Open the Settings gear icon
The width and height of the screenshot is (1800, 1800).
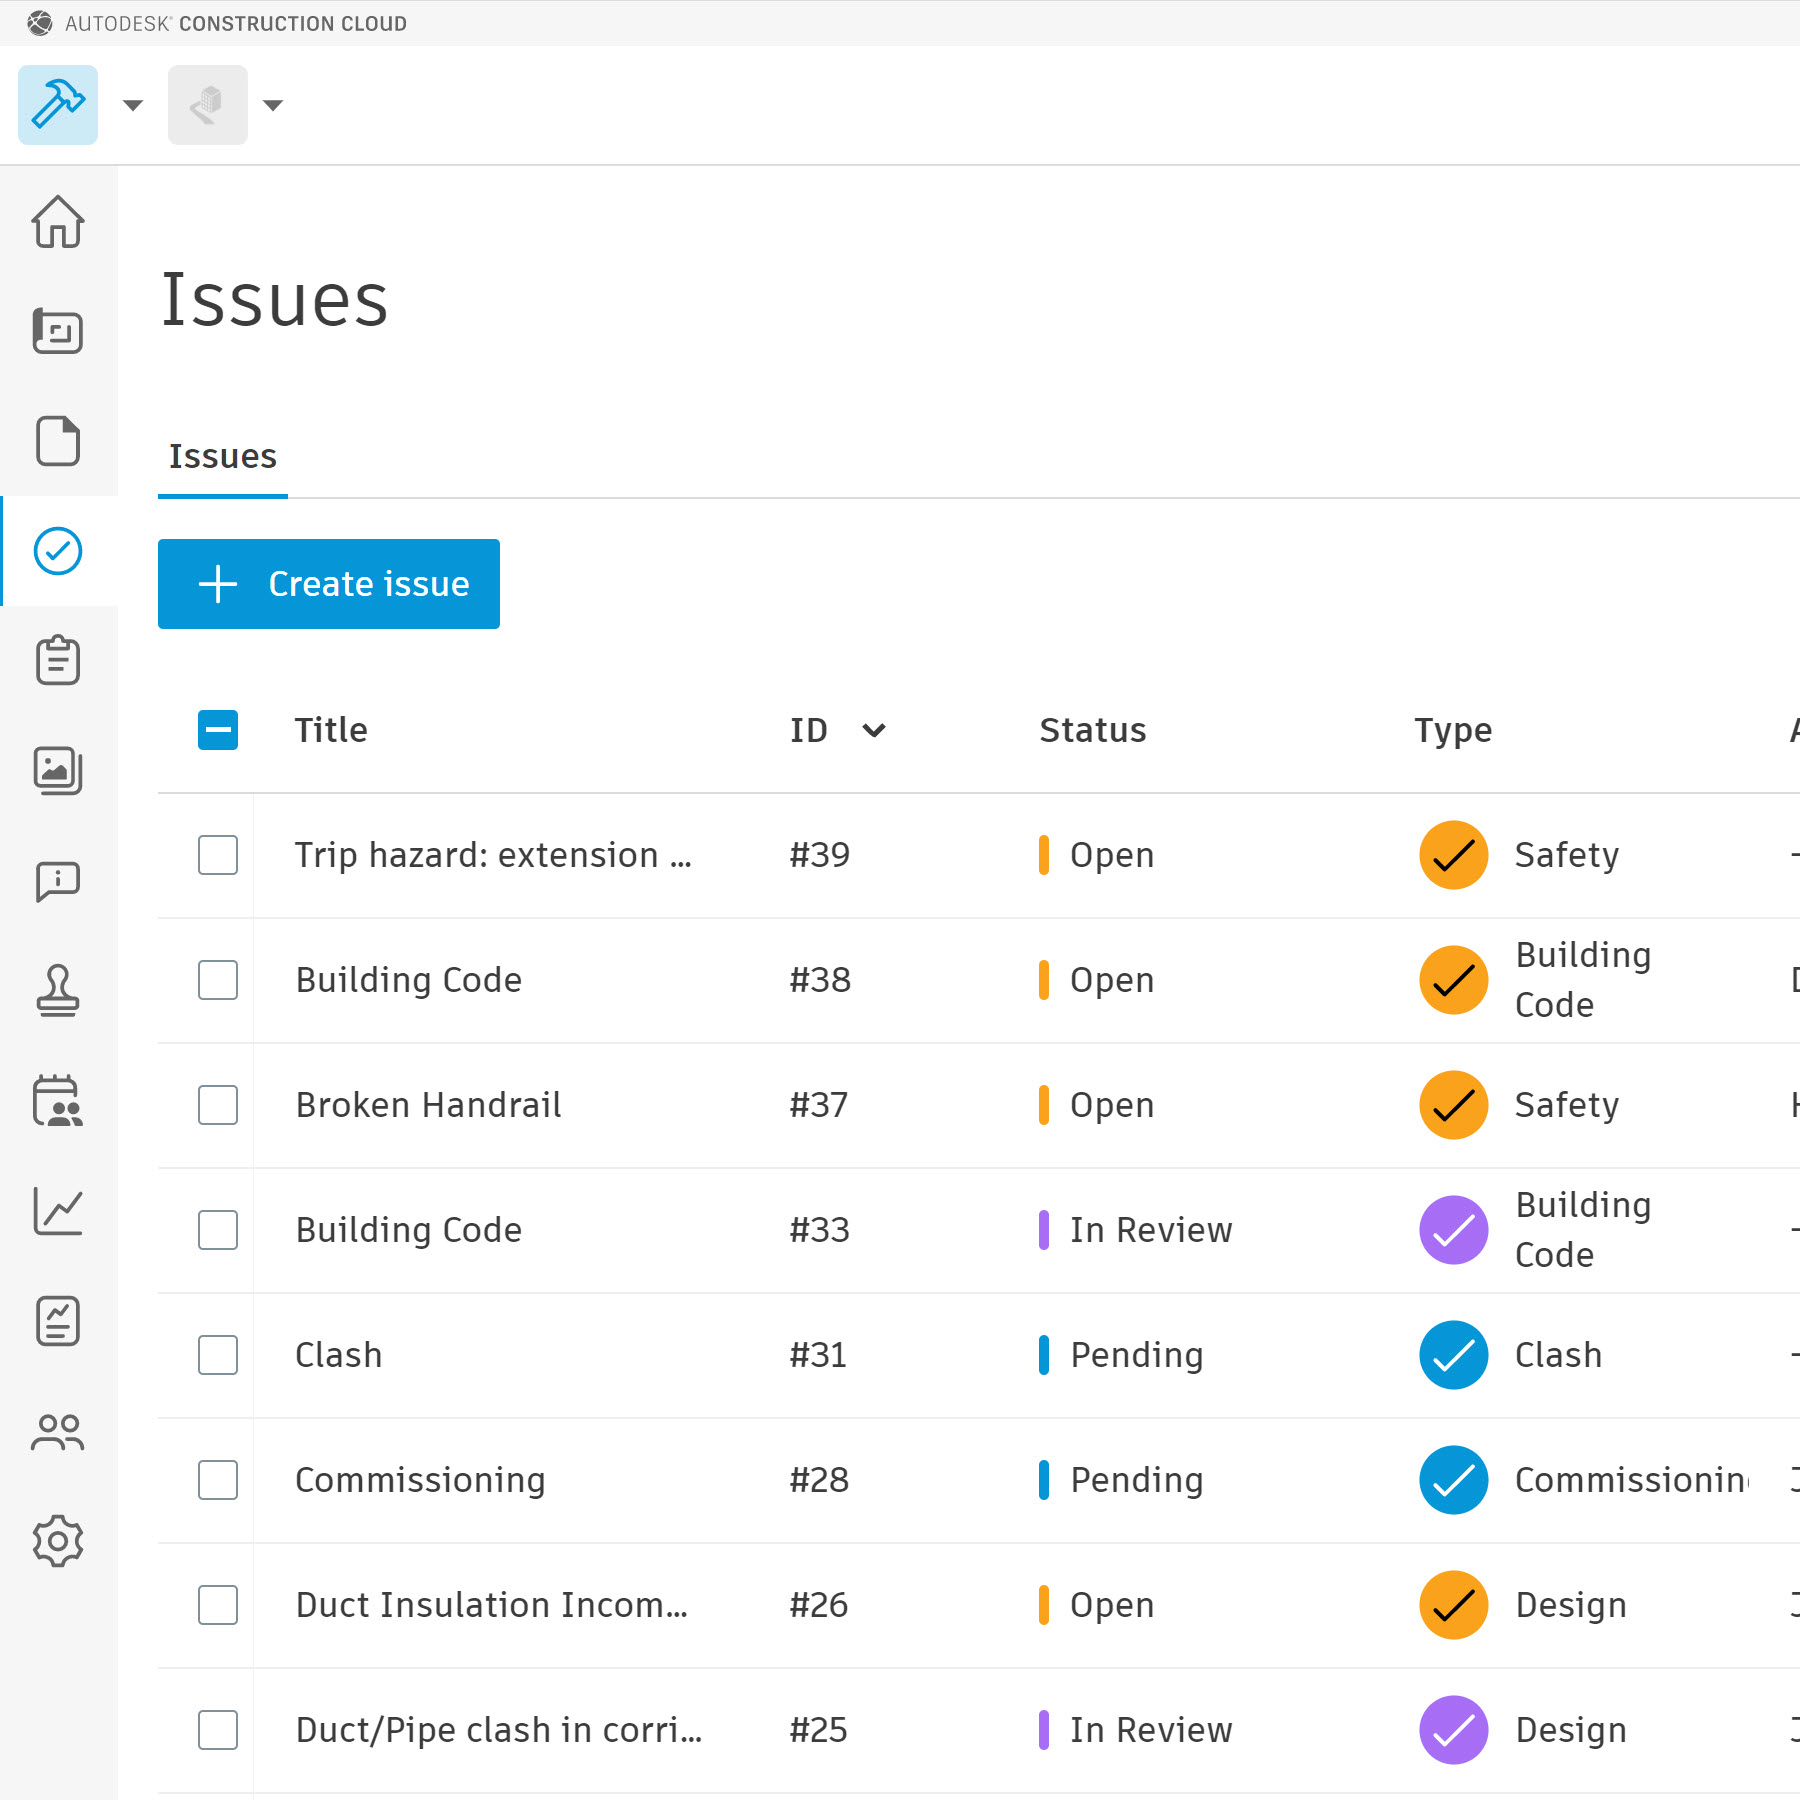[58, 1541]
